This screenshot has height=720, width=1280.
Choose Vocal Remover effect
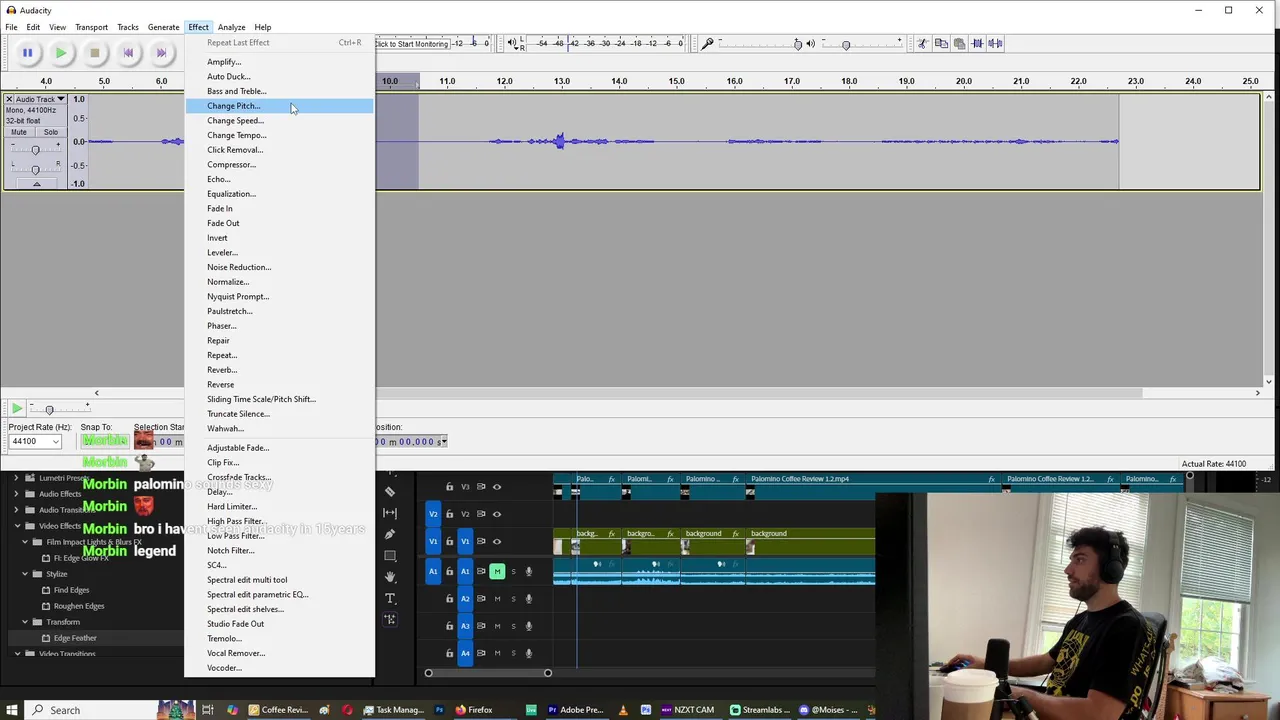tap(279, 653)
